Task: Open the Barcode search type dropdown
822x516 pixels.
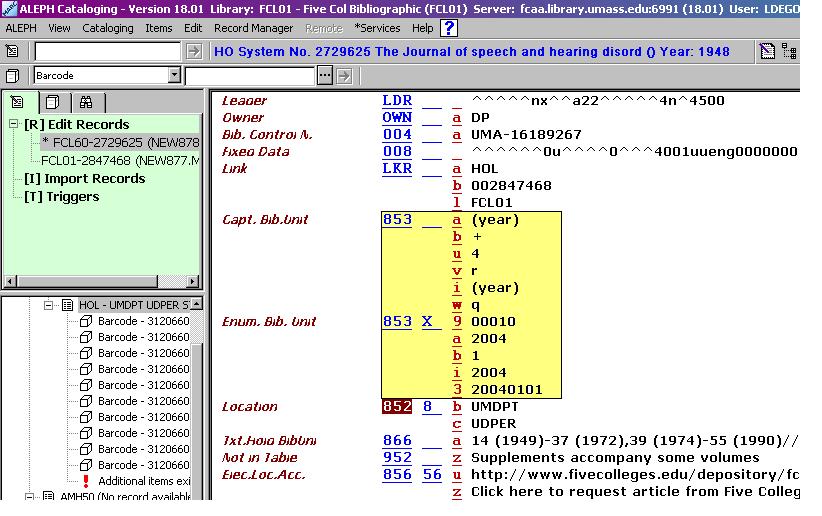Action: (x=174, y=75)
